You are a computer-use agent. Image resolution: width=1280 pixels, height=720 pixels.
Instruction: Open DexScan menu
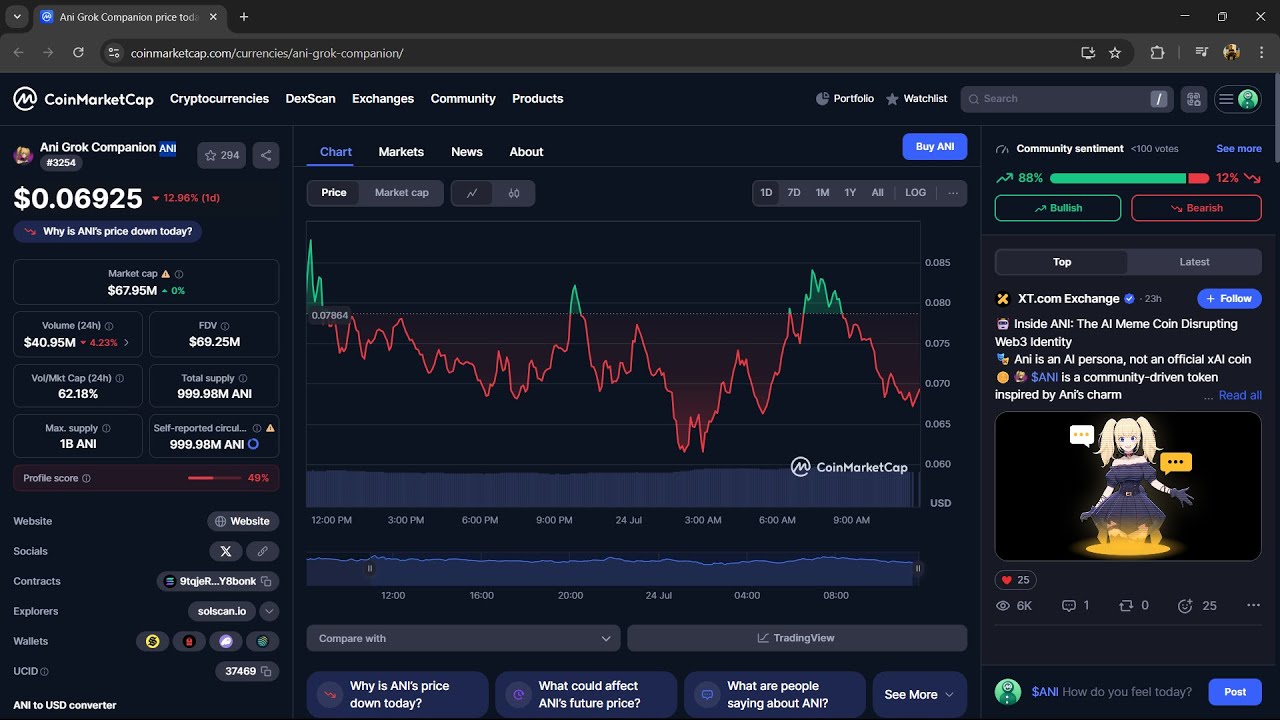click(310, 99)
